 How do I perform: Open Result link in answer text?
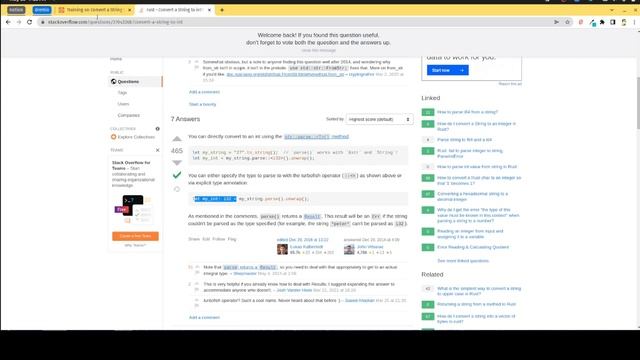pos(312,216)
